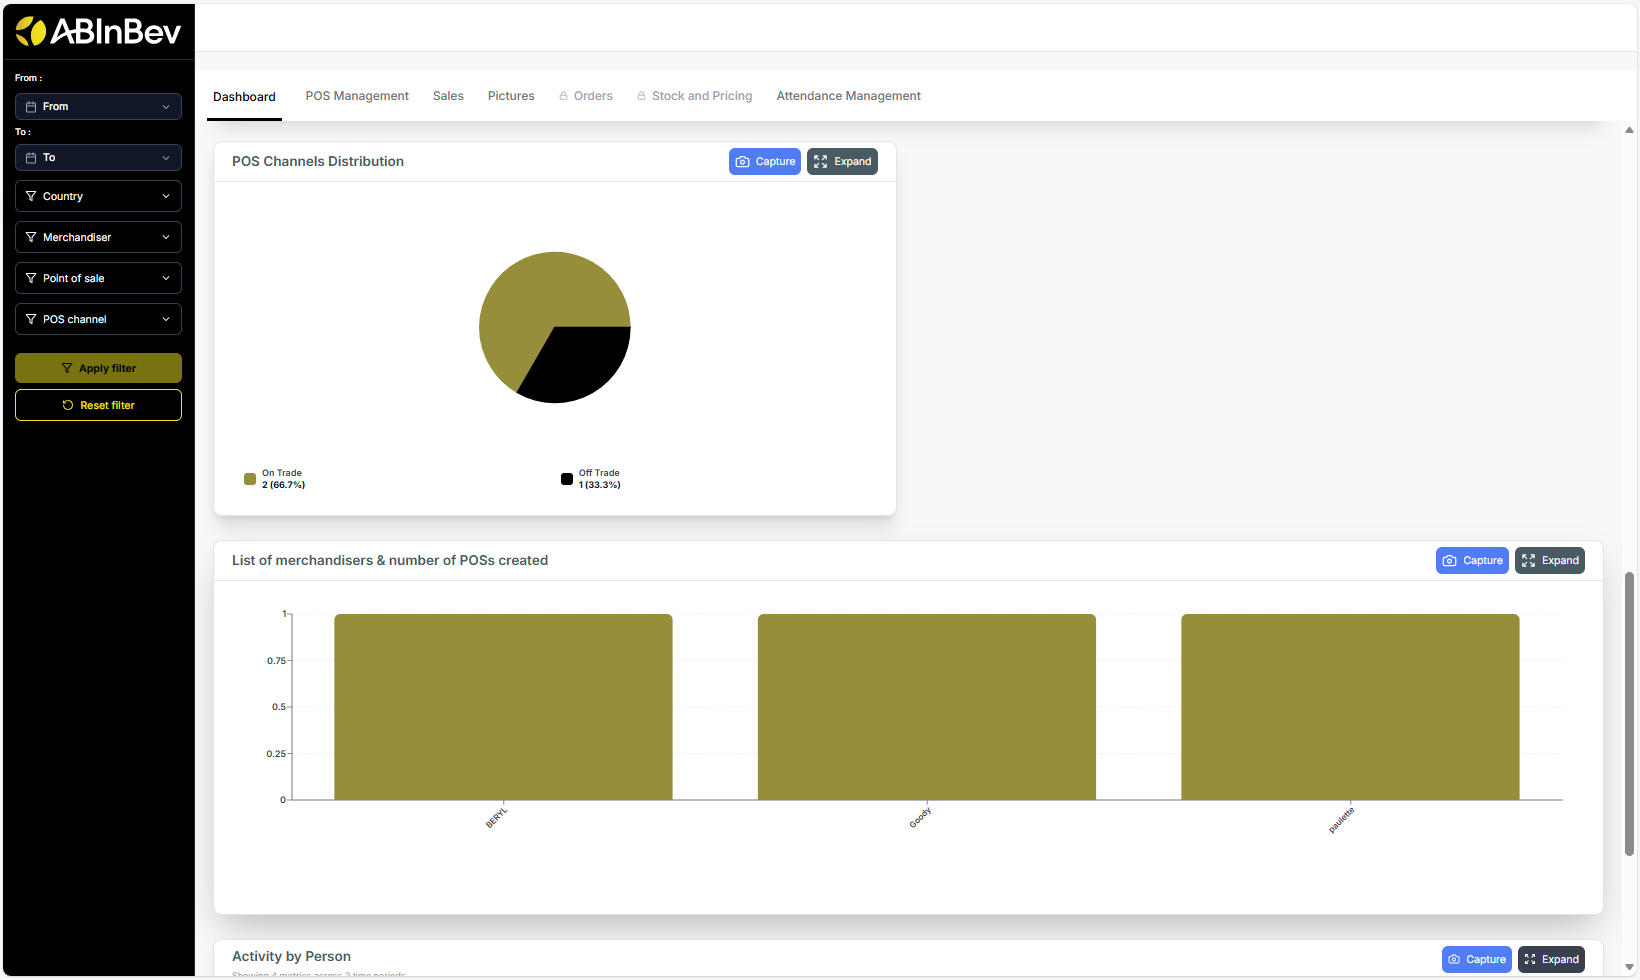This screenshot has height=980, width=1640.
Task: Click the Expand icon on POS Channels Distribution chart
Action: pos(820,161)
